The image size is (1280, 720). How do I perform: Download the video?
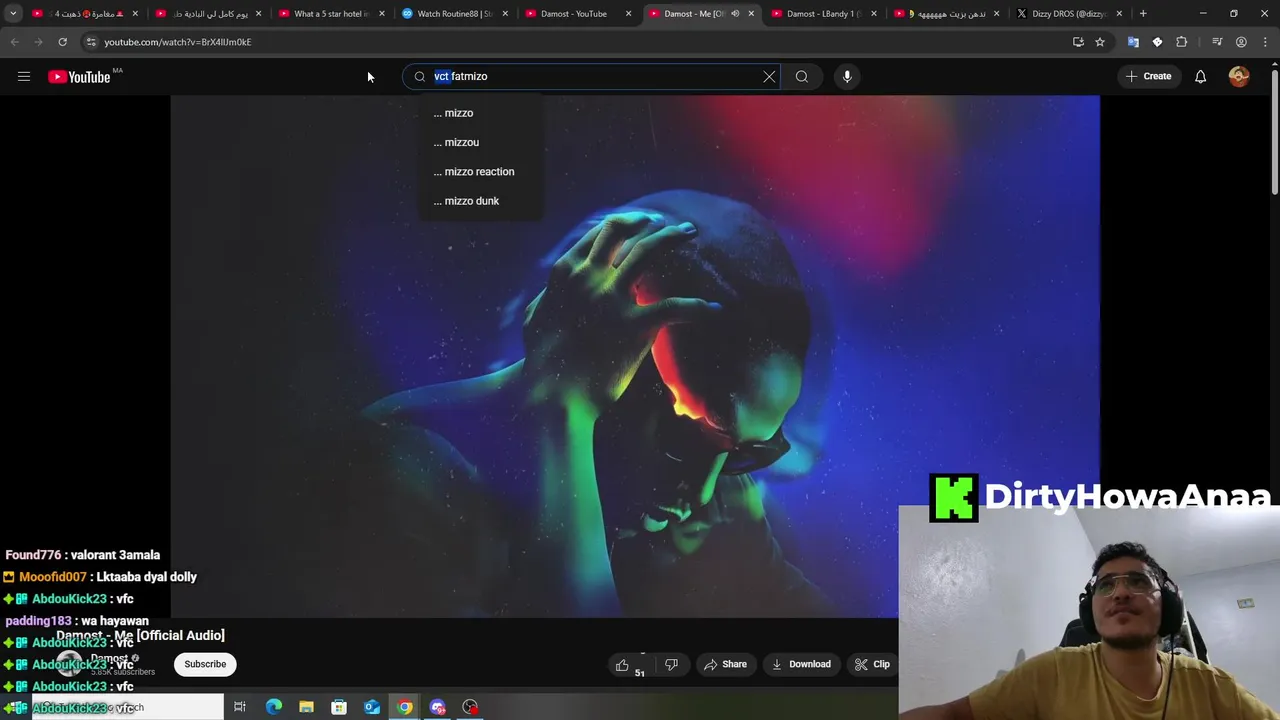pyautogui.click(x=801, y=664)
